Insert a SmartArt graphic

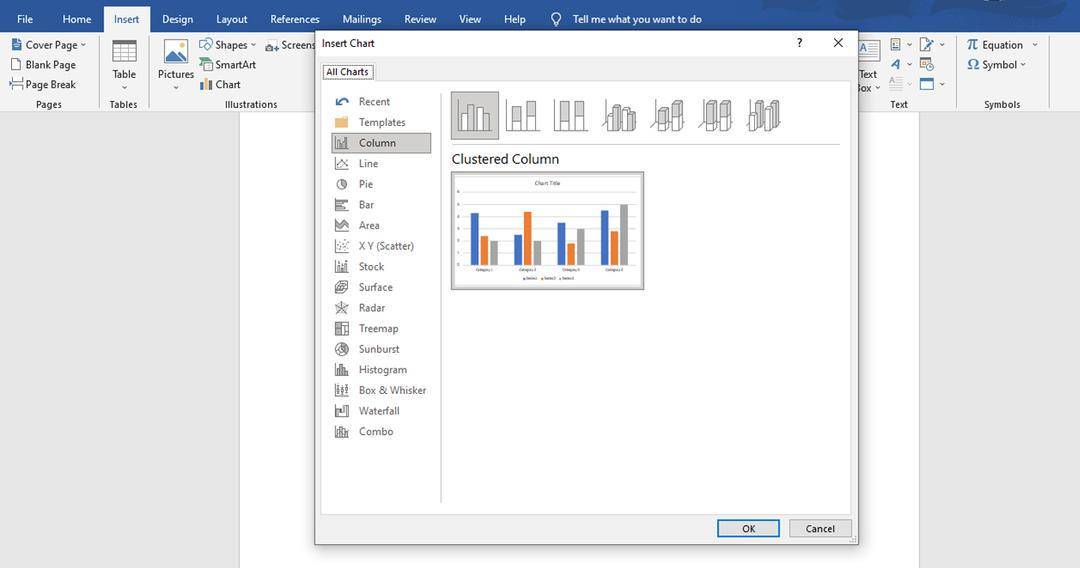tap(227, 65)
